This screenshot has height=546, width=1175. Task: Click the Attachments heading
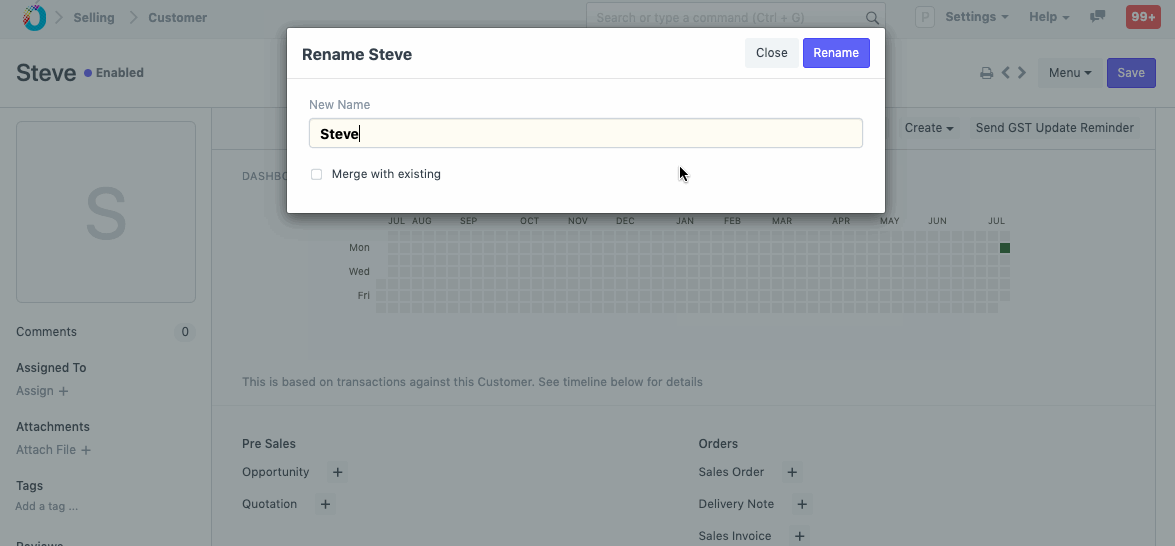click(52, 427)
